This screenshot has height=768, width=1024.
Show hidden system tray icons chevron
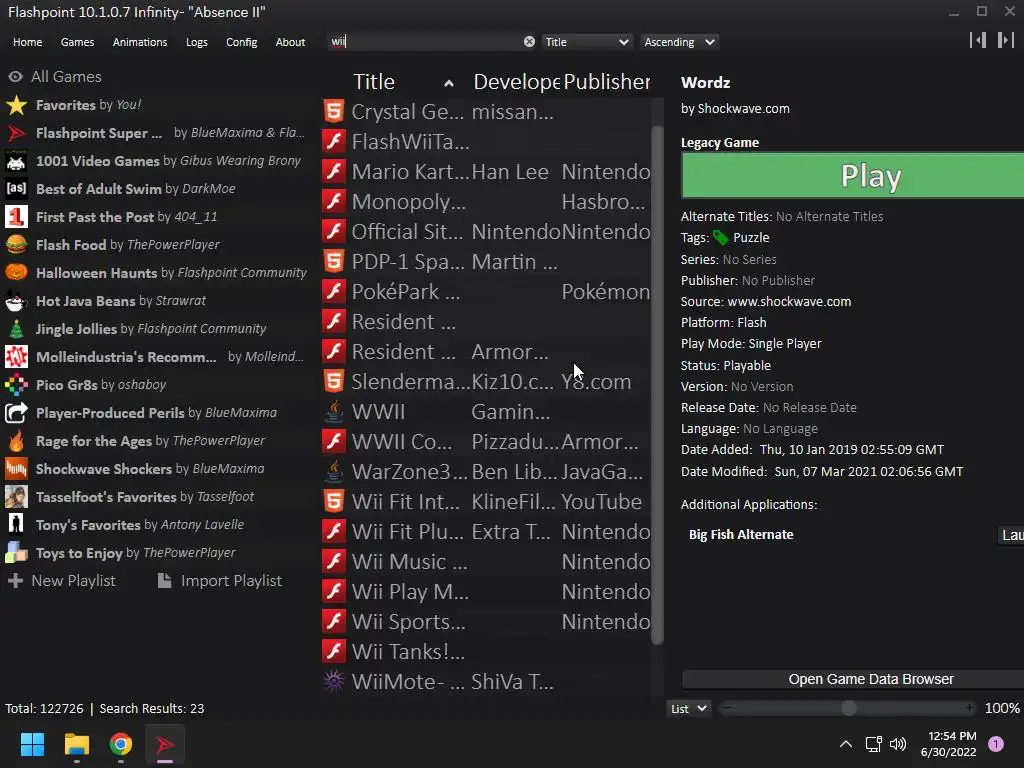(x=846, y=744)
